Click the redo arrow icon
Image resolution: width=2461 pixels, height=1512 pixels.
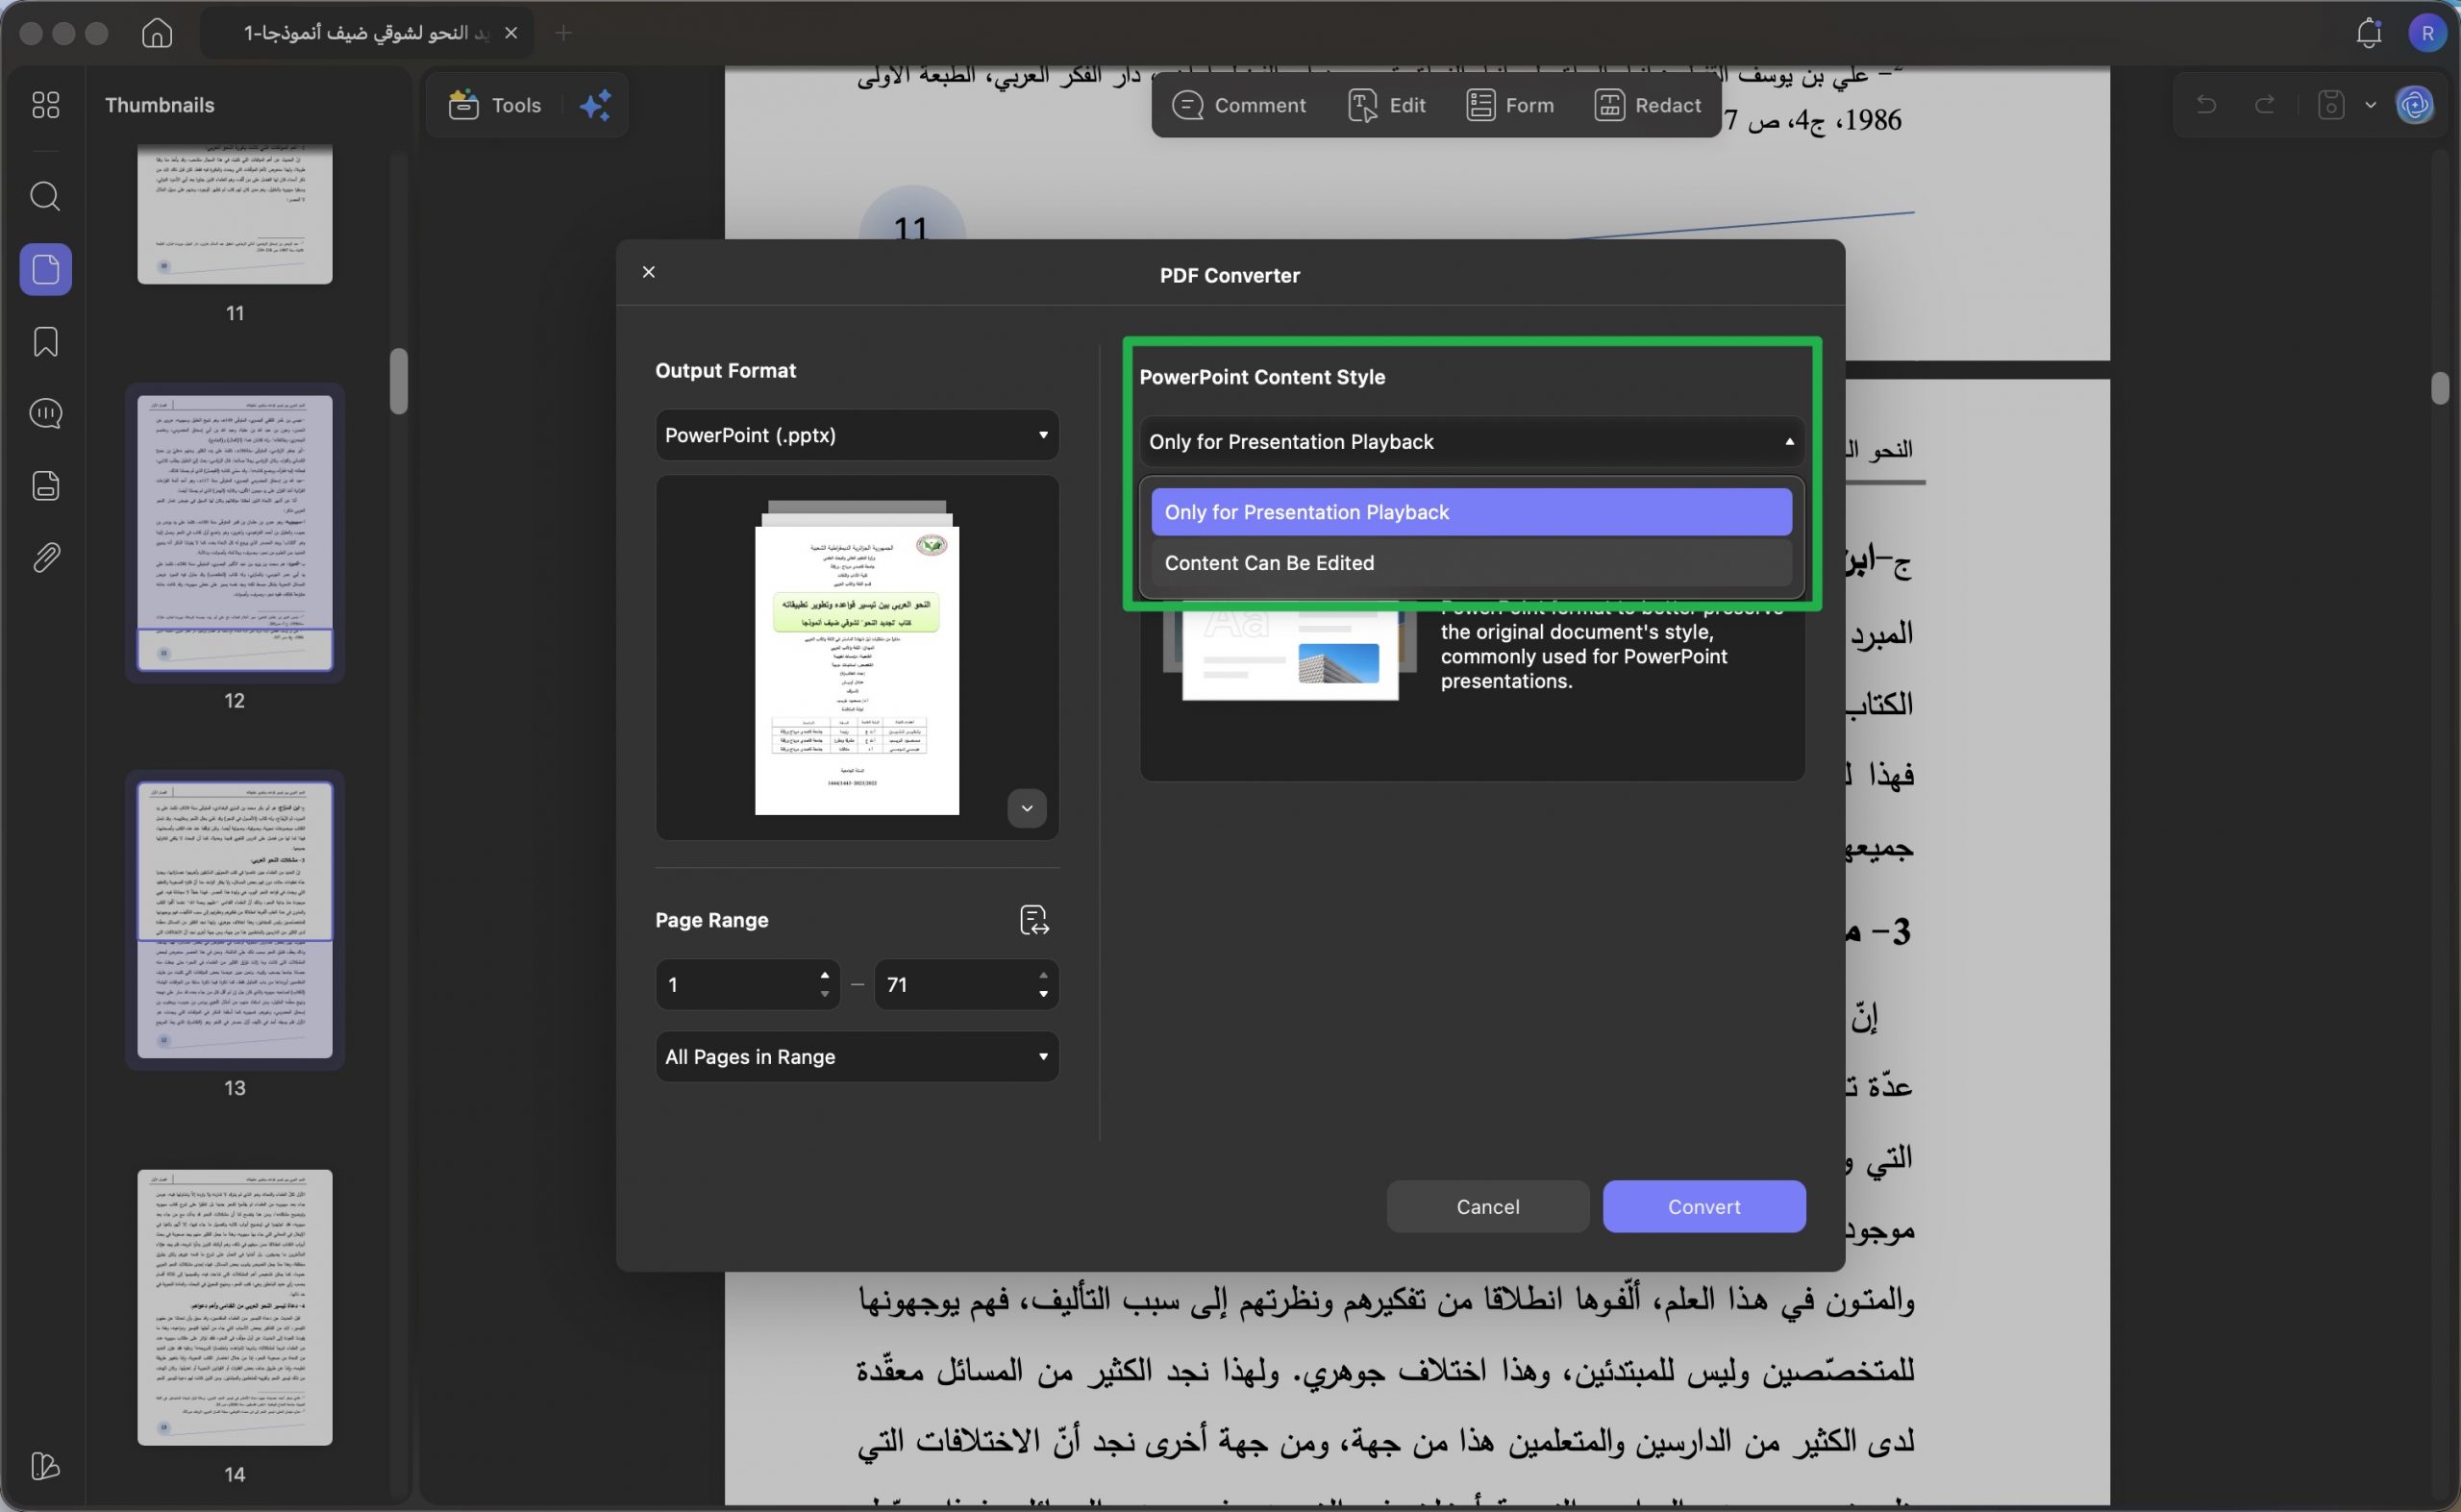pyautogui.click(x=2265, y=105)
